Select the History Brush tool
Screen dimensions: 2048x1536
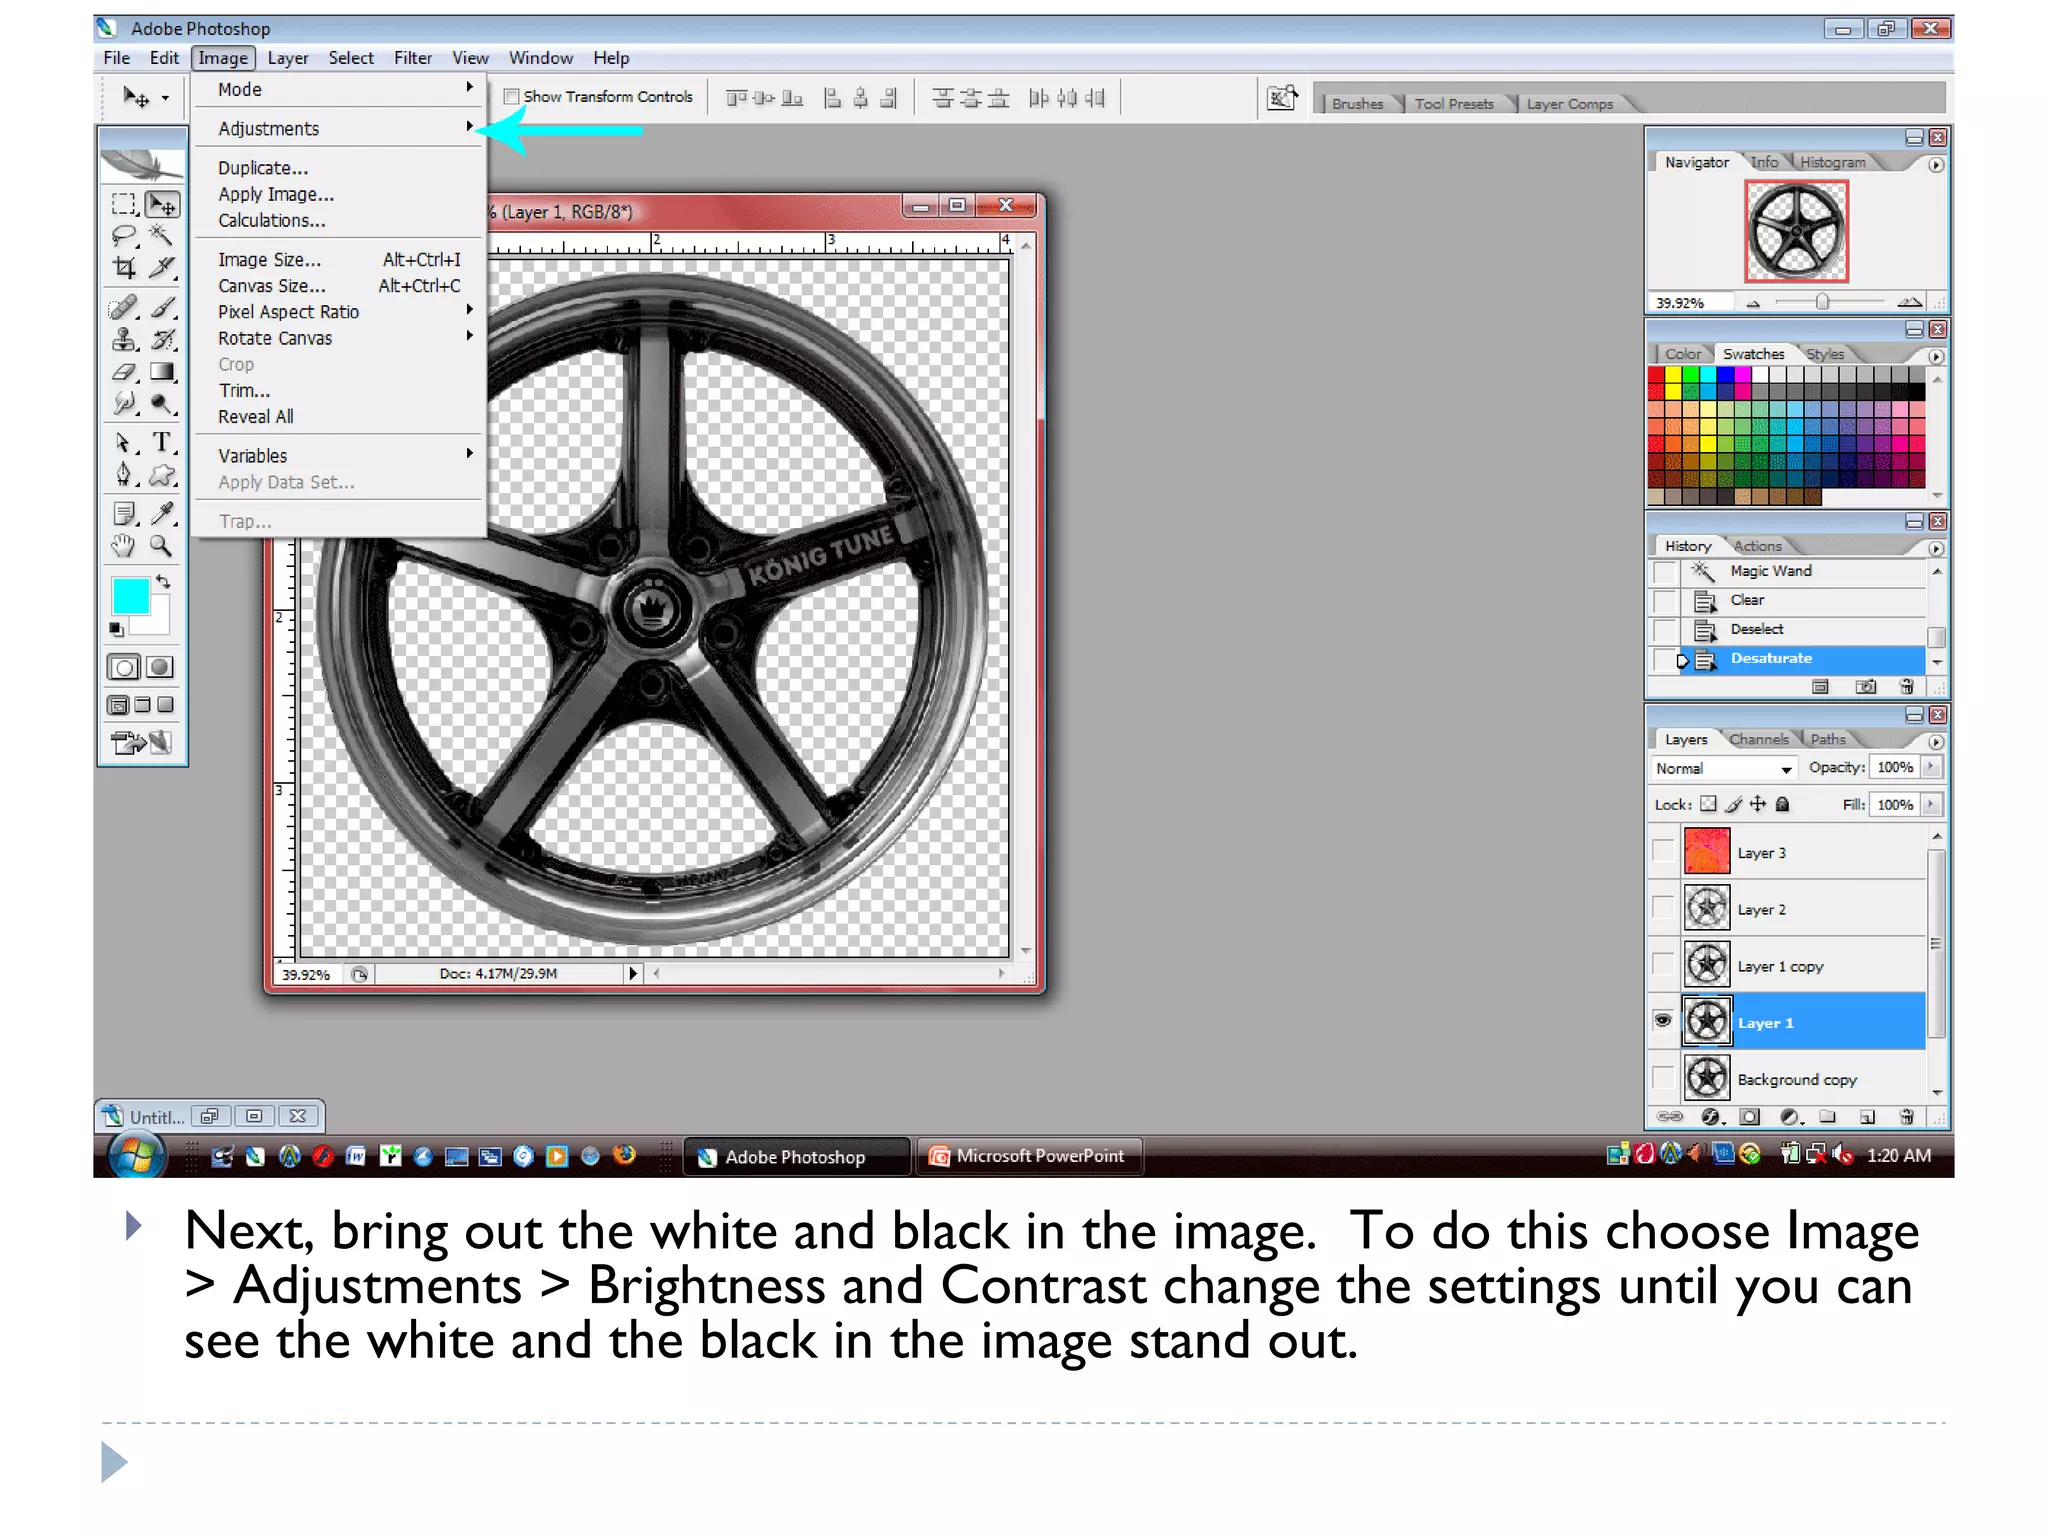tap(162, 339)
